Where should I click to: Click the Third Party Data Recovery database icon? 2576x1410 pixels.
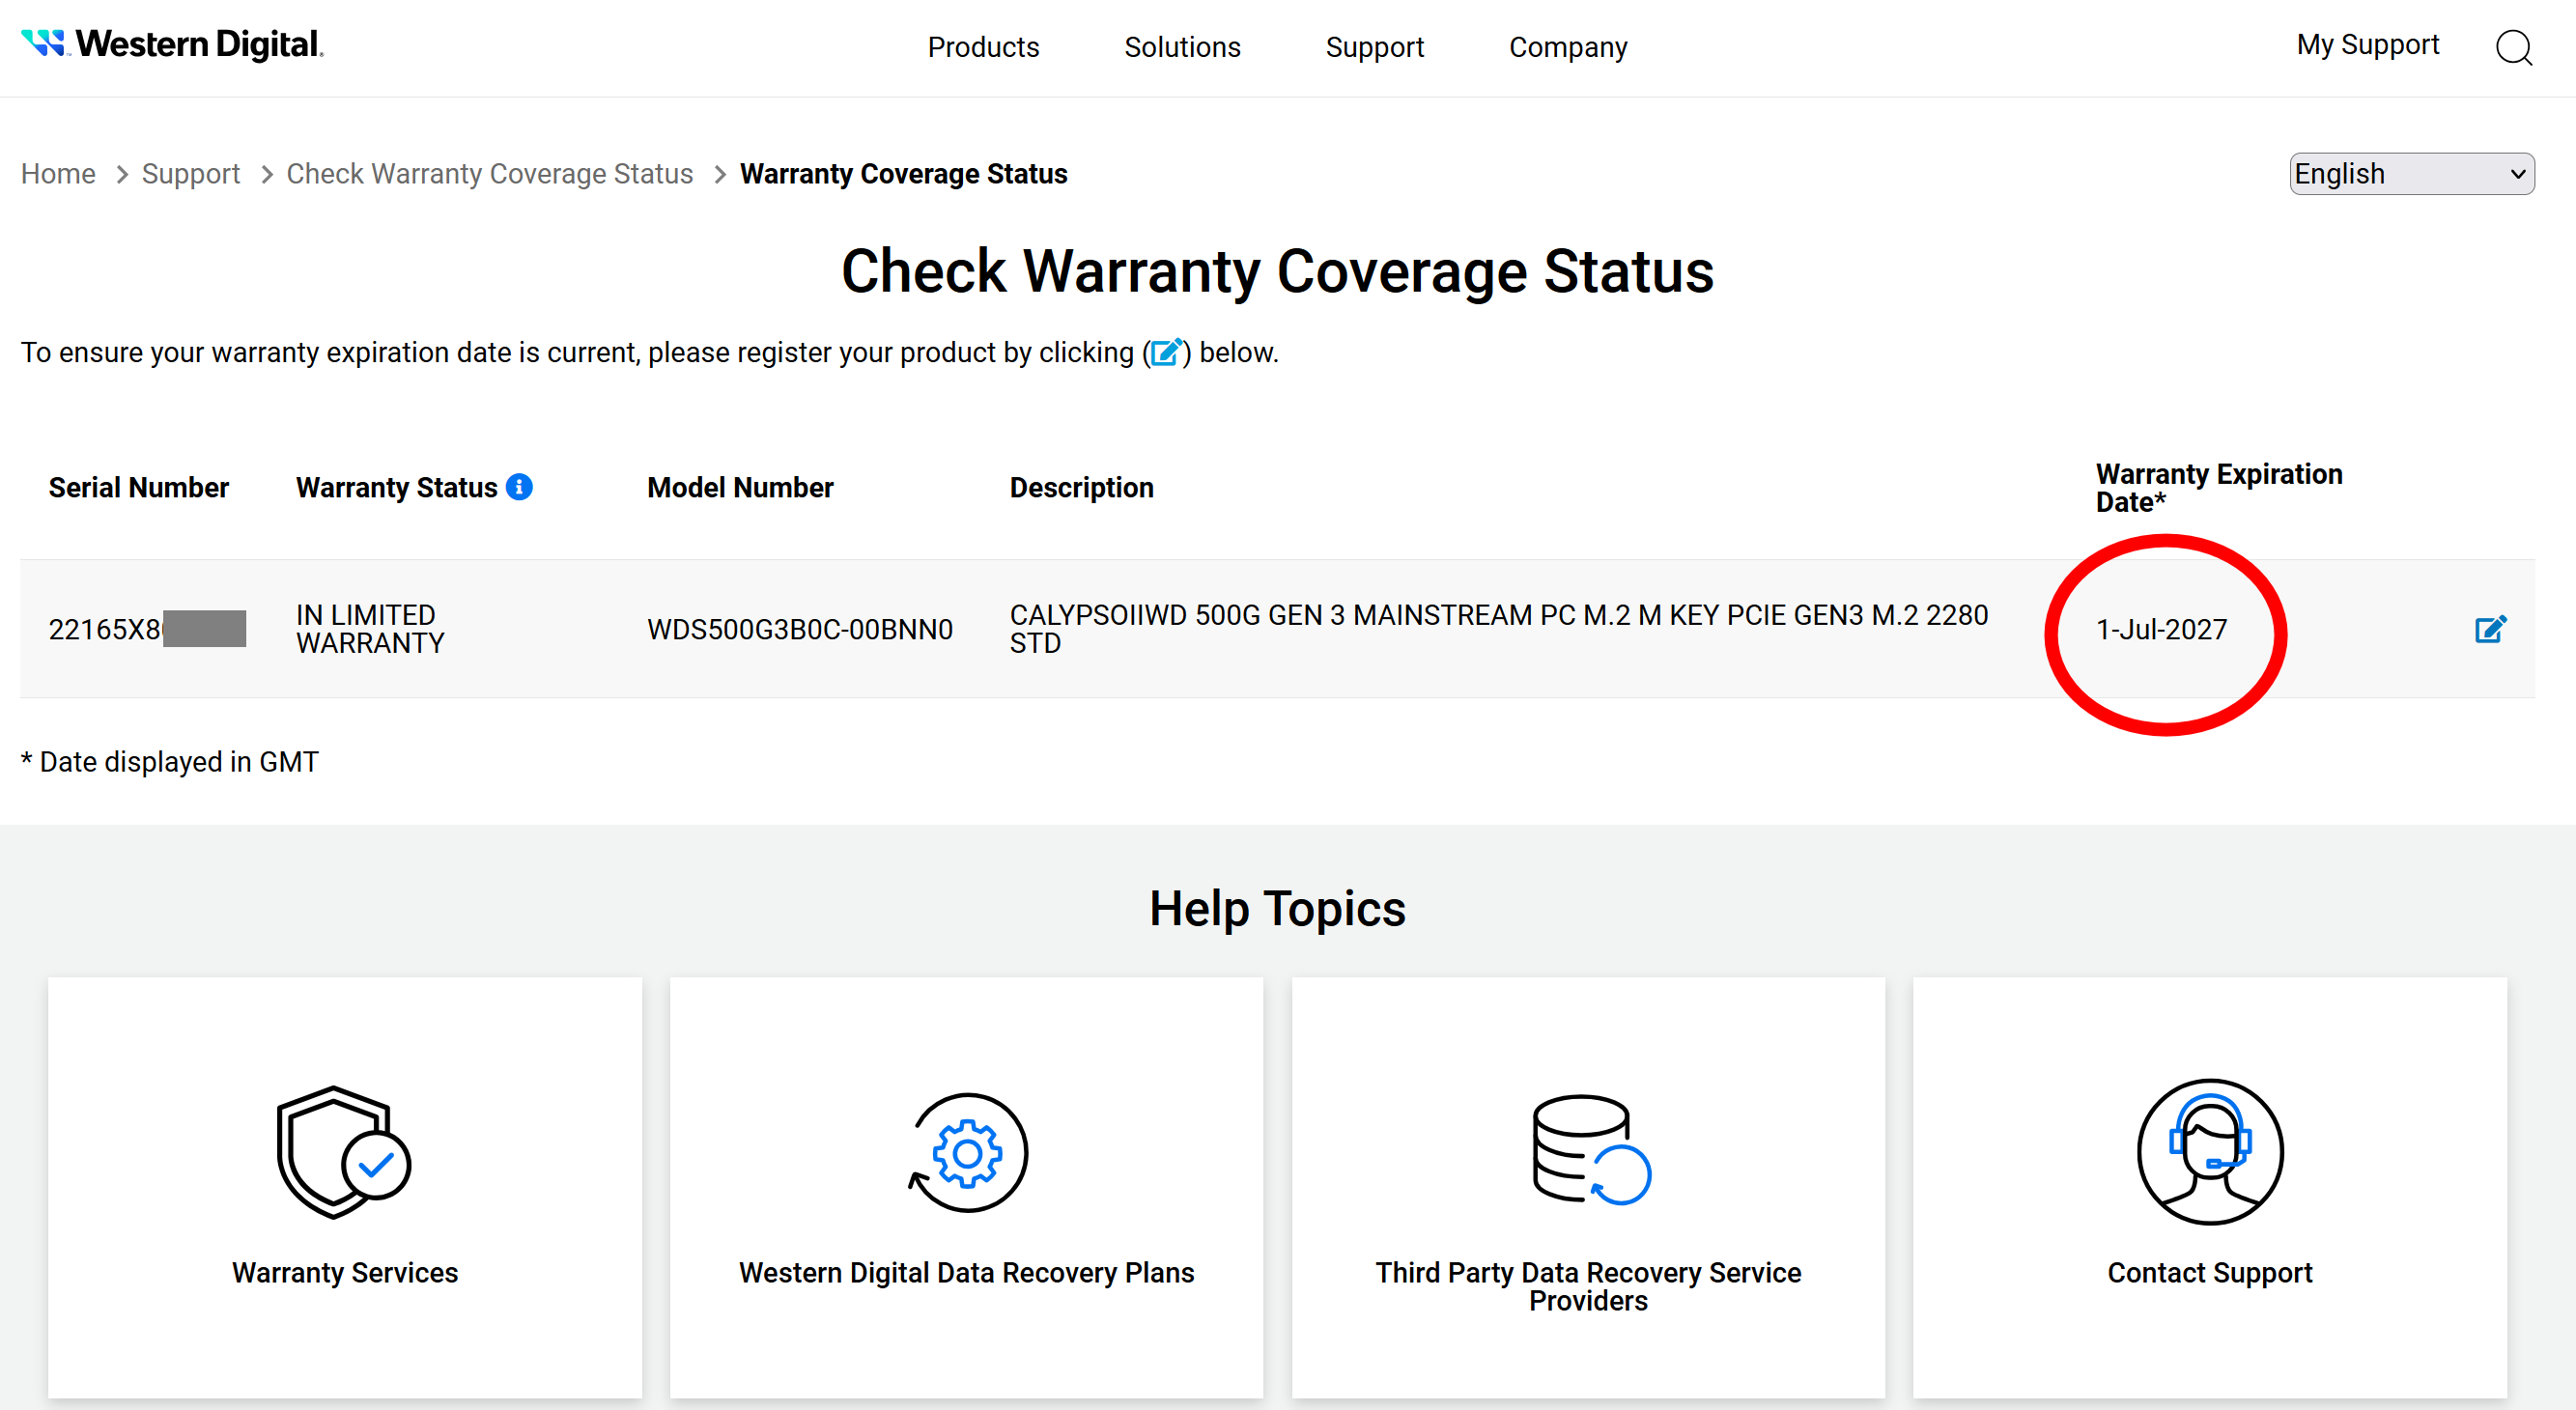[1590, 1150]
